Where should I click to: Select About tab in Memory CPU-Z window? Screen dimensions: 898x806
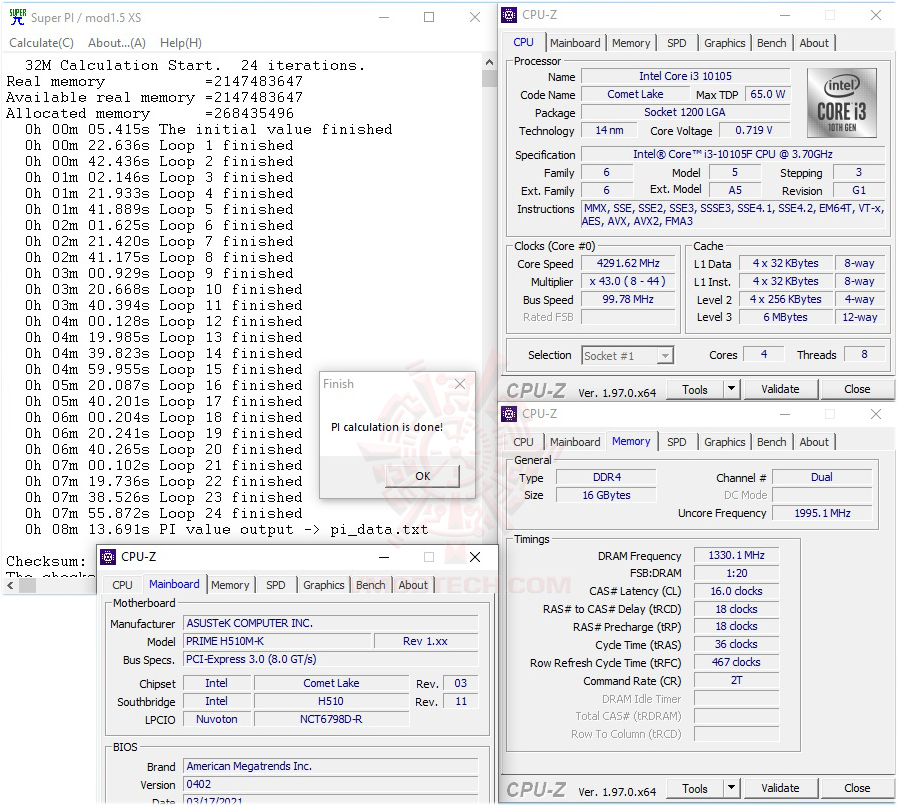click(814, 442)
